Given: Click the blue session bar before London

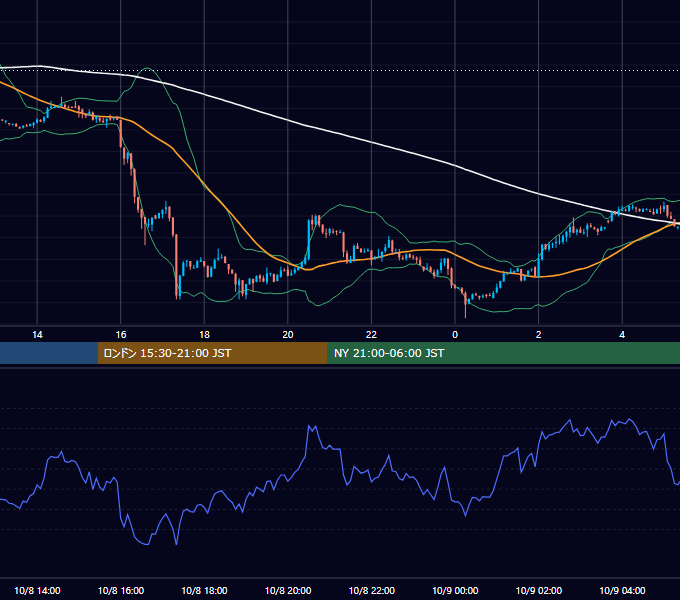Looking at the screenshot, I should [49, 353].
